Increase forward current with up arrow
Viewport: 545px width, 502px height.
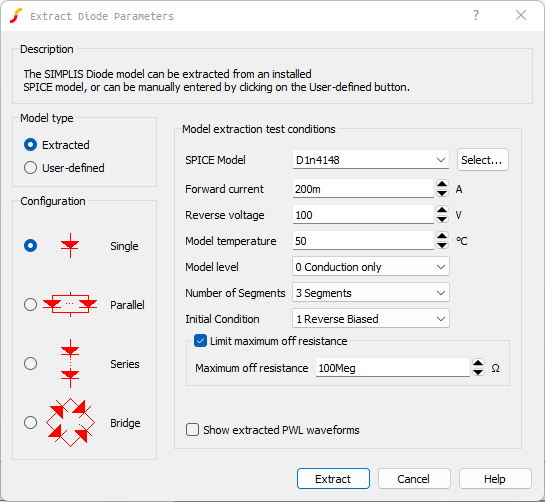click(x=442, y=184)
